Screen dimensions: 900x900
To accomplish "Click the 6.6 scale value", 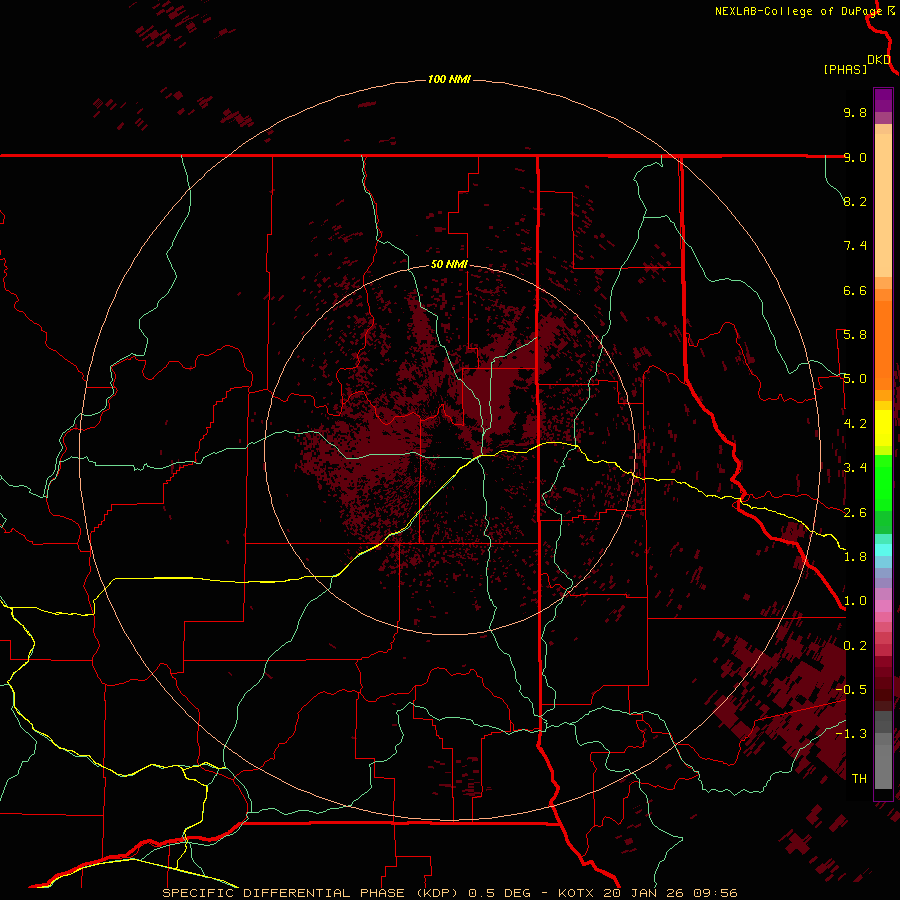I will click(x=855, y=290).
